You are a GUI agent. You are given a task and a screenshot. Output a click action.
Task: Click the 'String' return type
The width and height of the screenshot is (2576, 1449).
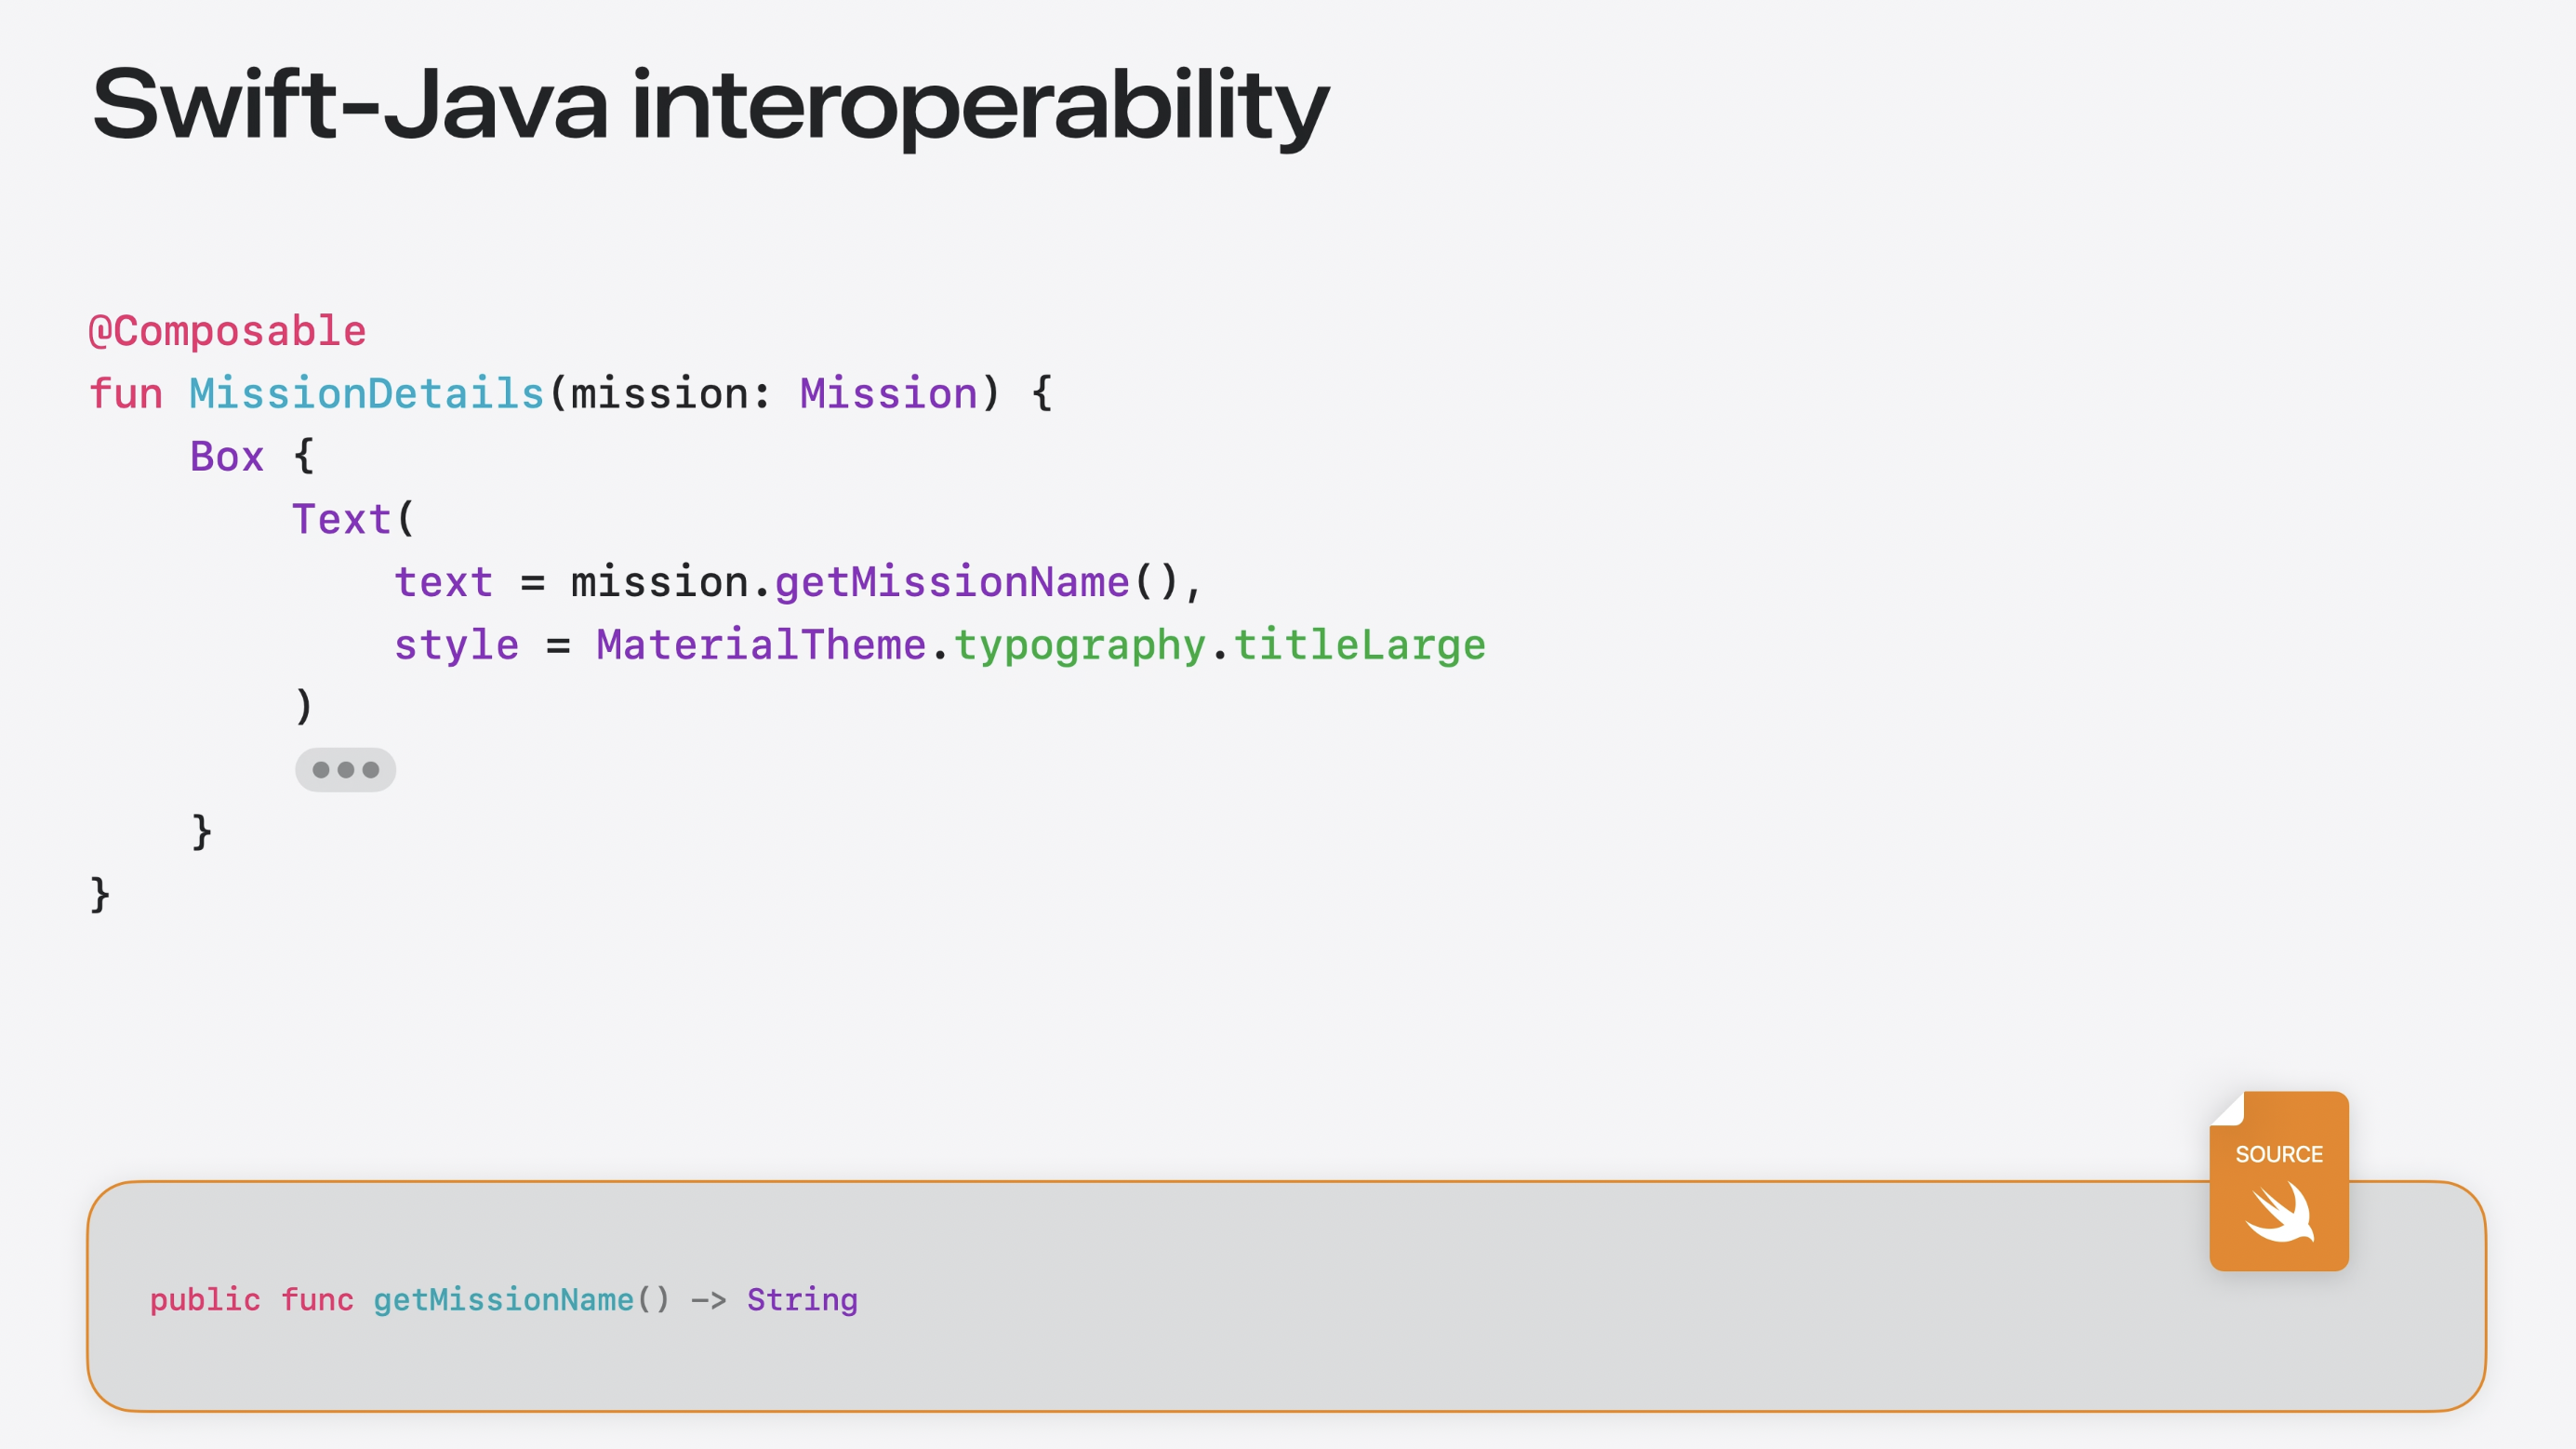[x=802, y=1300]
